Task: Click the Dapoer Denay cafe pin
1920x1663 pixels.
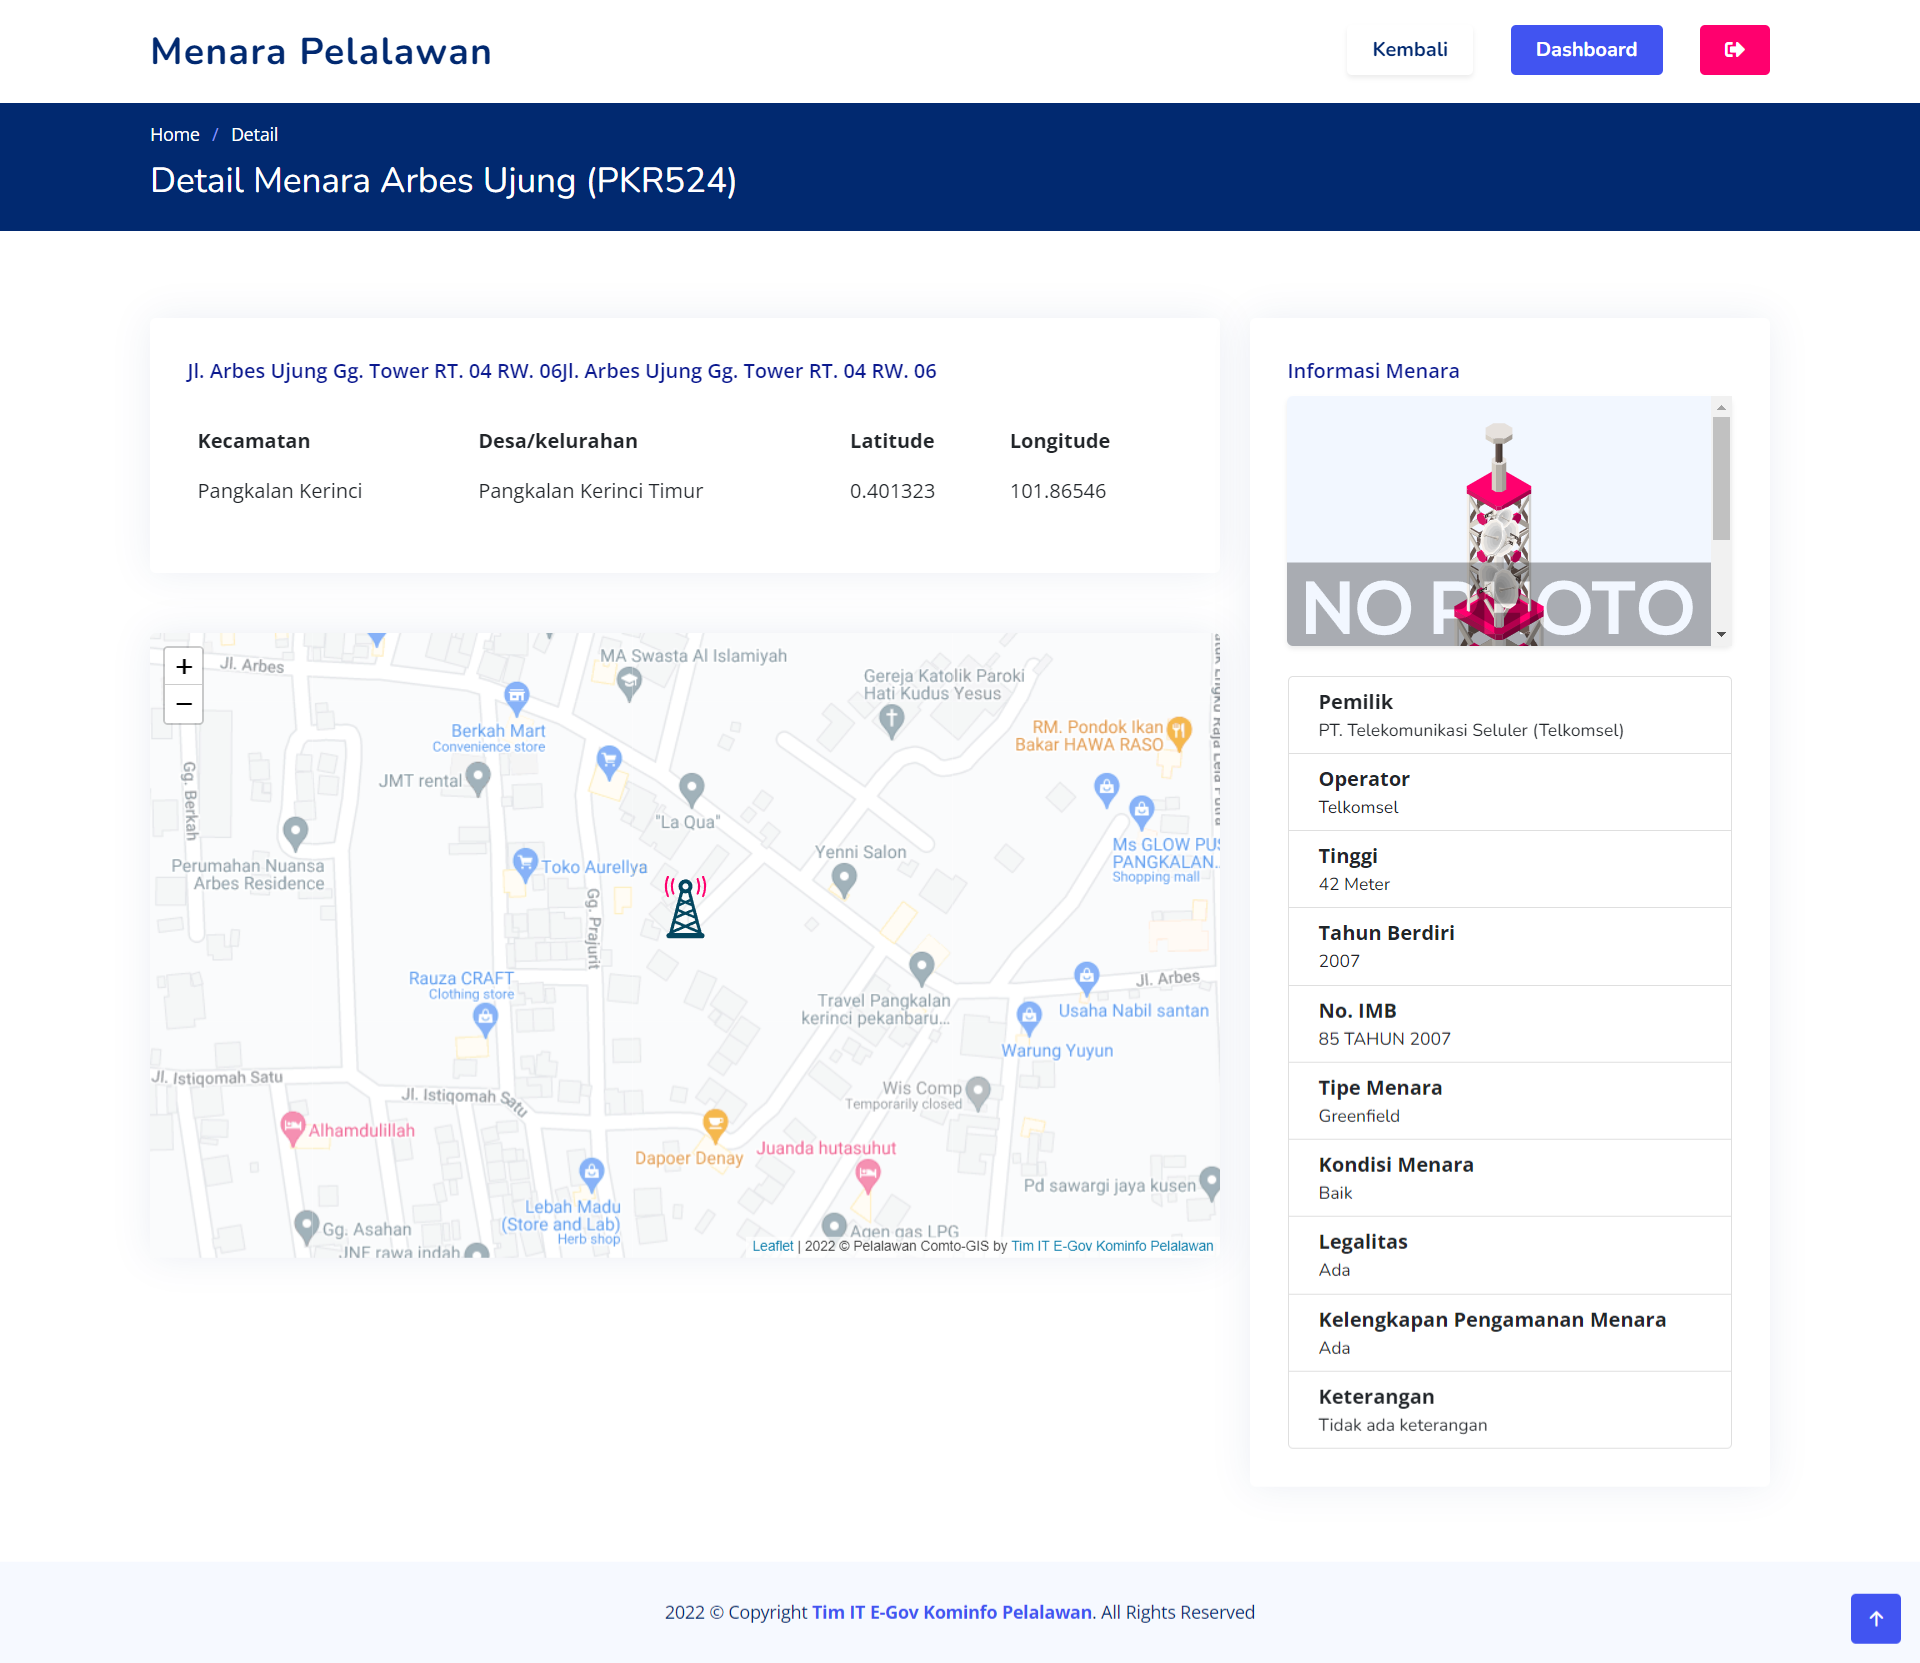Action: pyautogui.click(x=715, y=1126)
